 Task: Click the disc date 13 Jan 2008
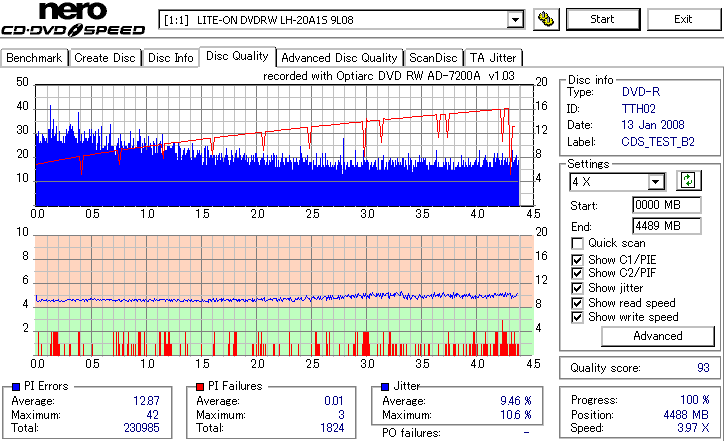(x=653, y=125)
